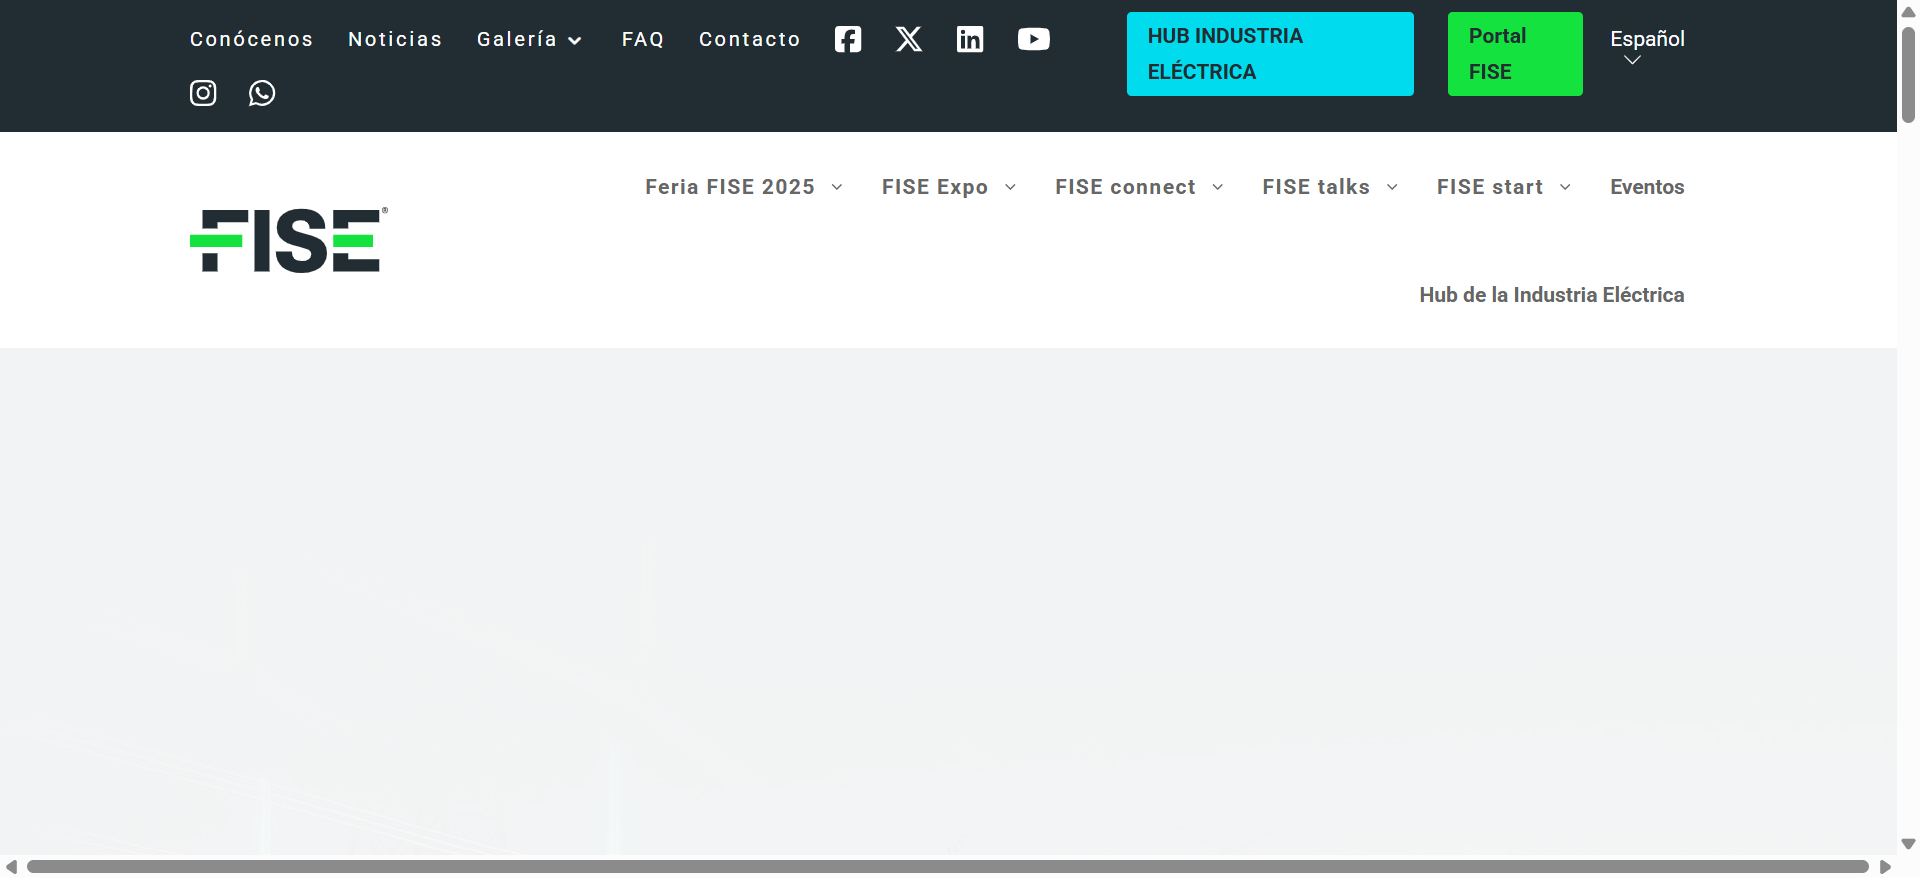The image size is (1920, 878).
Task: Expand the FISE connect menu
Action: (x=1139, y=187)
